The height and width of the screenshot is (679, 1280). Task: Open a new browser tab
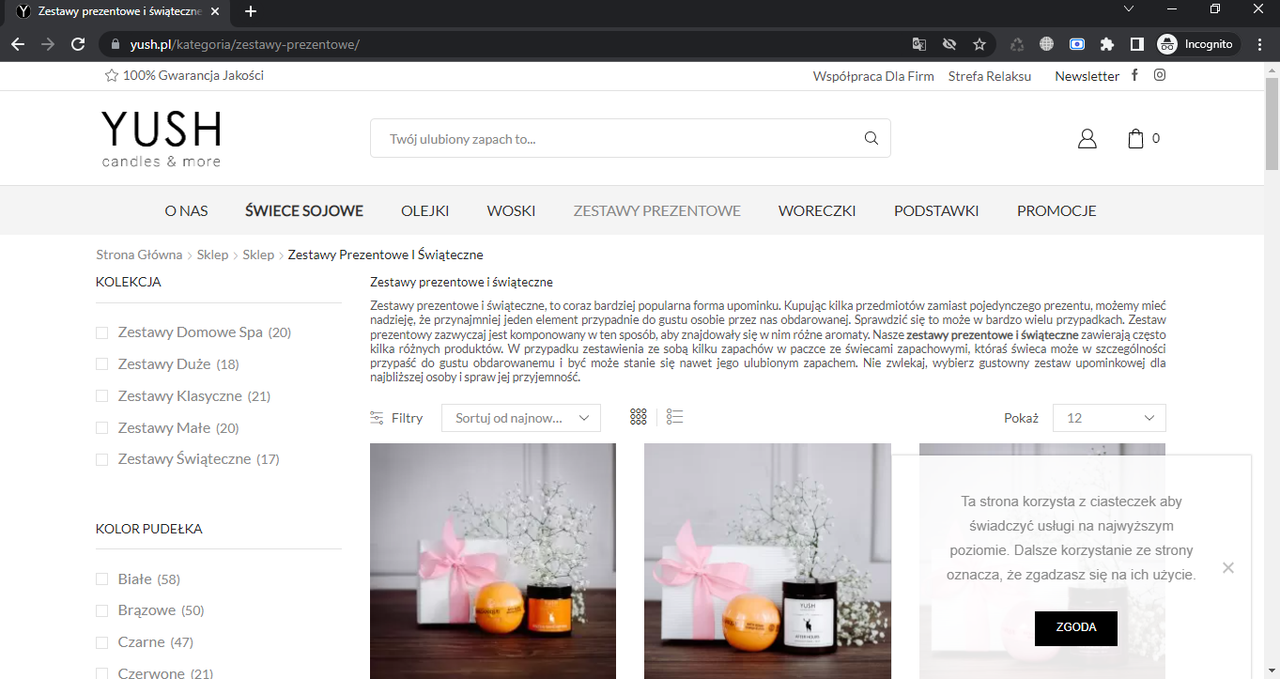tap(250, 11)
